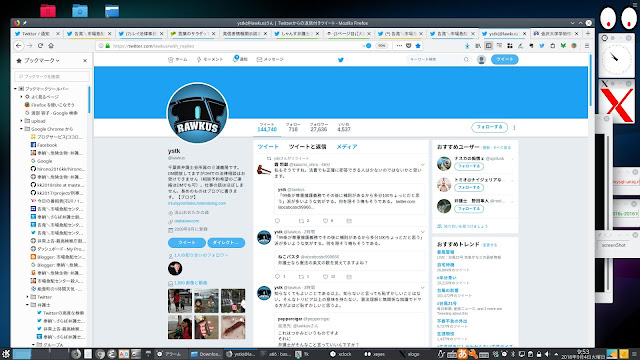
Task: Click the reply icon under the first tweet
Action: click(278, 221)
